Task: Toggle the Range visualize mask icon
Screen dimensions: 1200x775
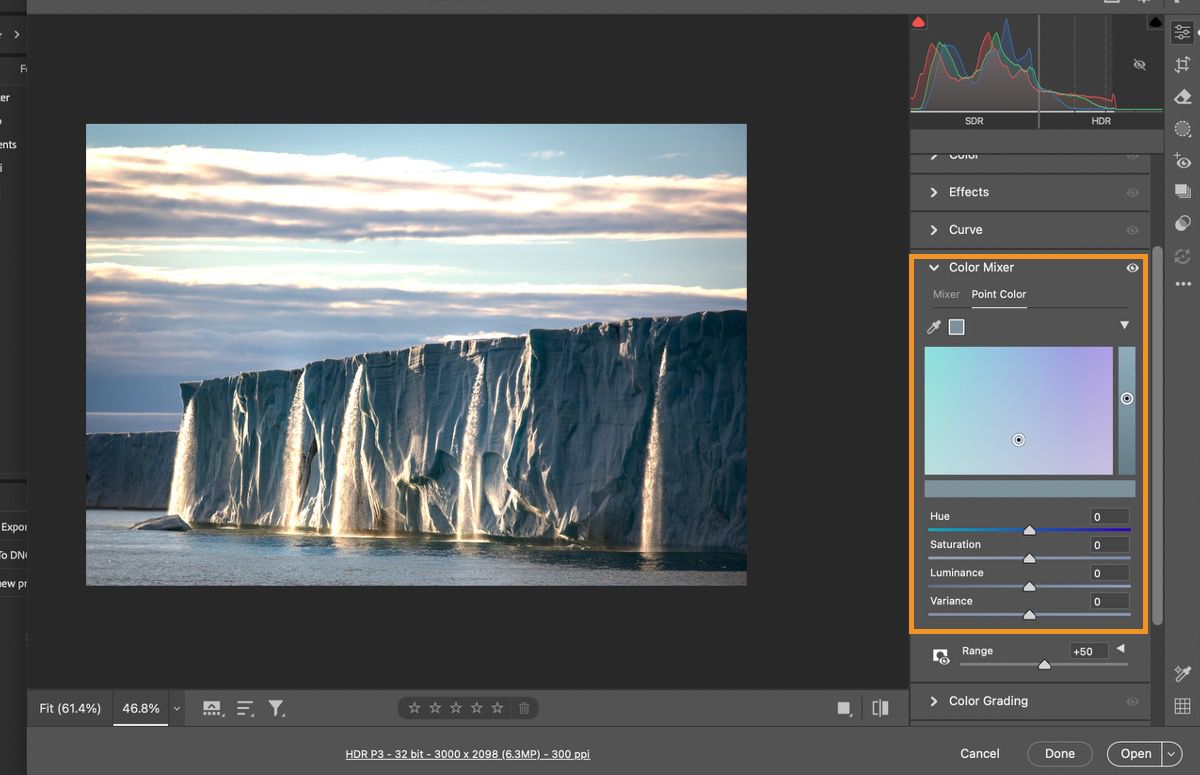Action: click(940, 657)
